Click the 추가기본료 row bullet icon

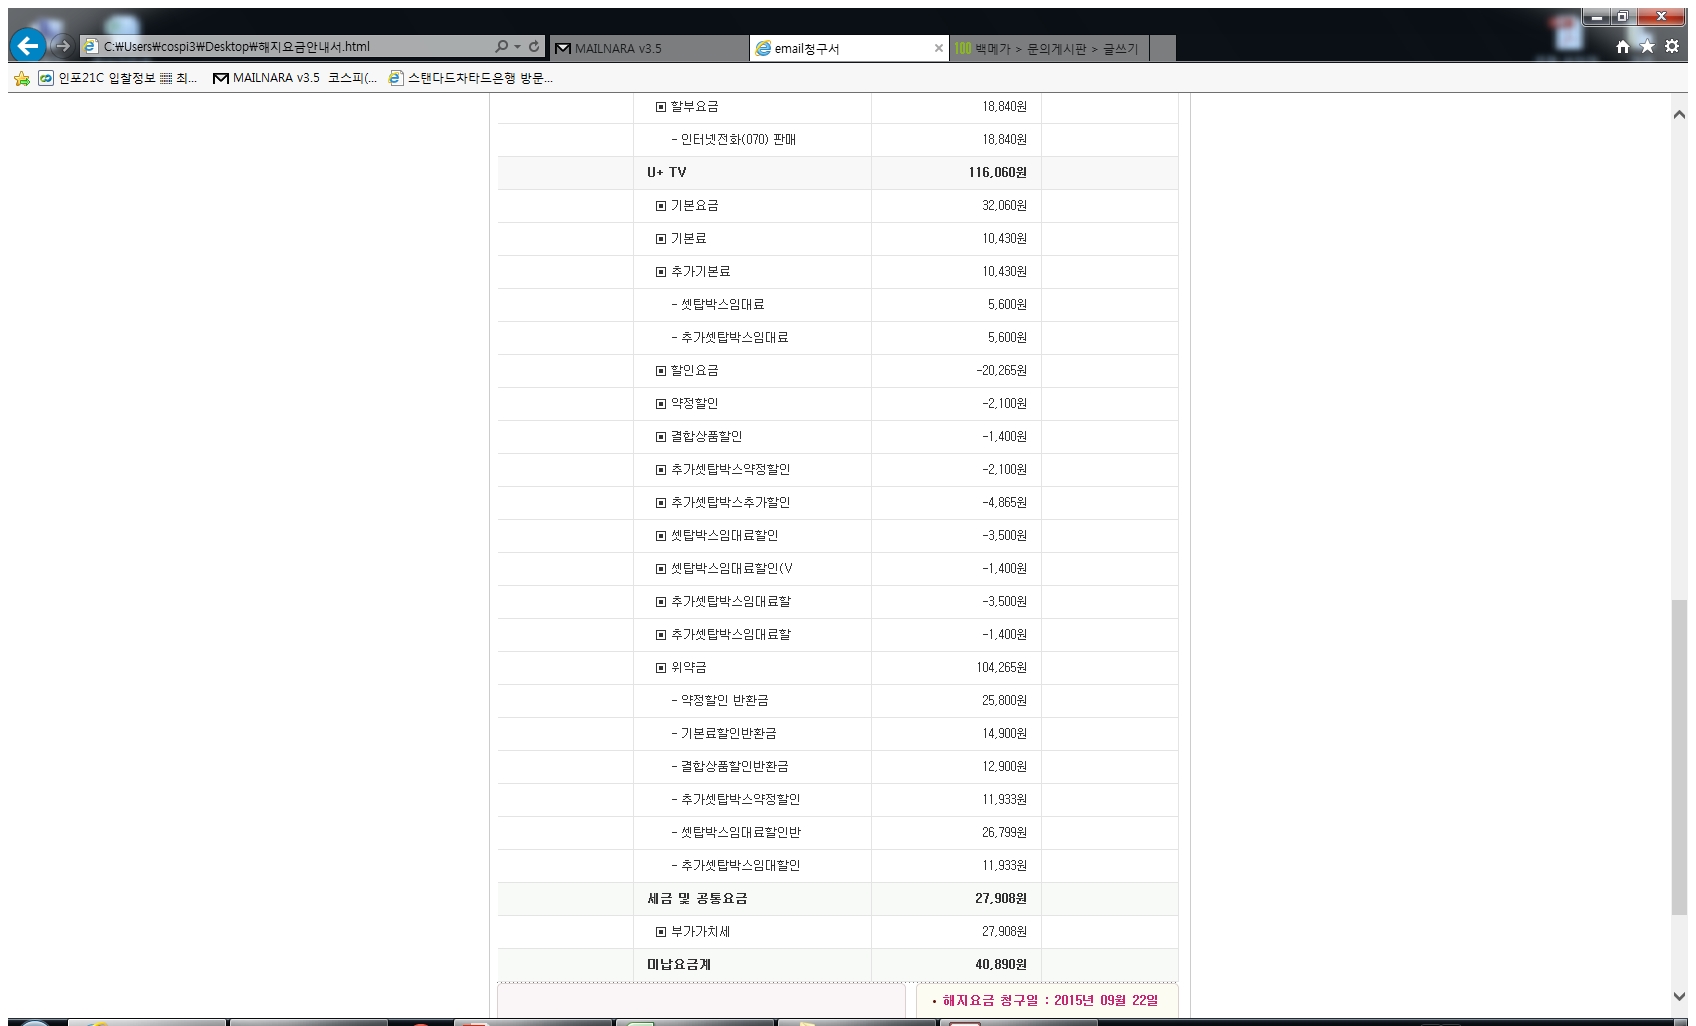pyautogui.click(x=661, y=272)
